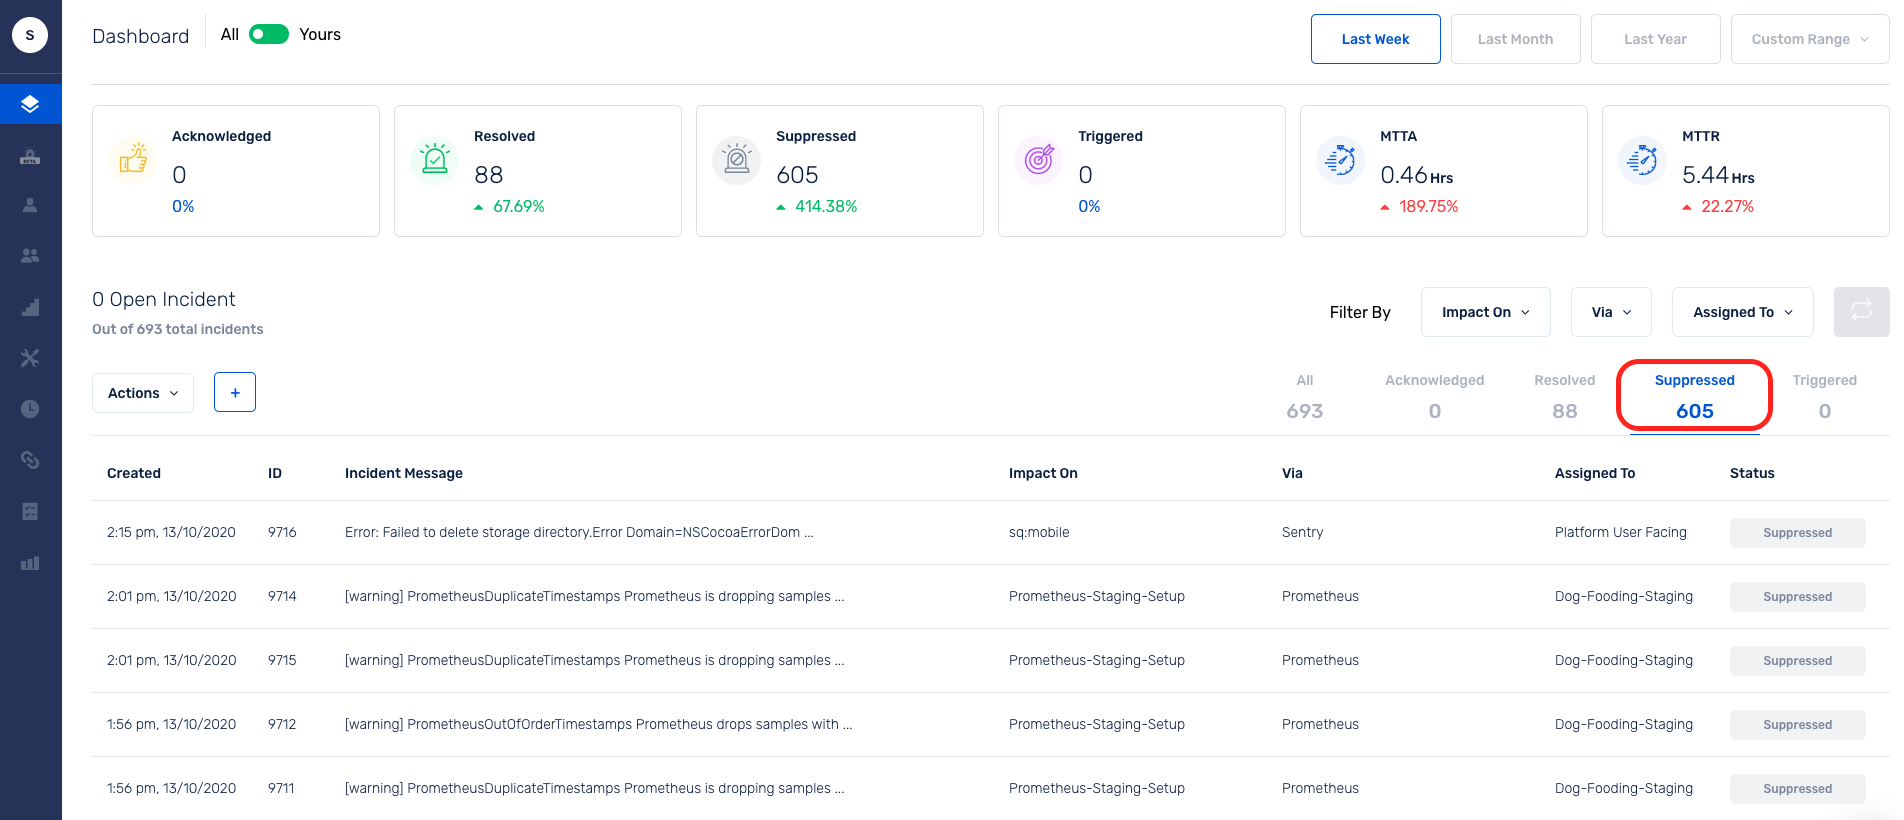Toggle the All/Yours switch

pos(269,34)
